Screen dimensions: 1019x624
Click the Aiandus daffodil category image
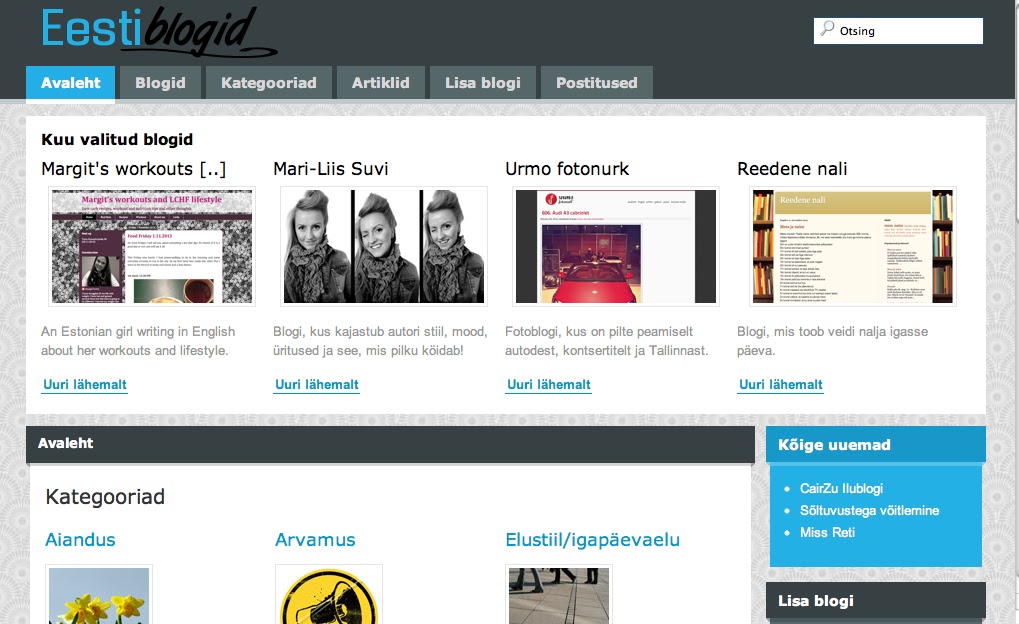point(99,595)
